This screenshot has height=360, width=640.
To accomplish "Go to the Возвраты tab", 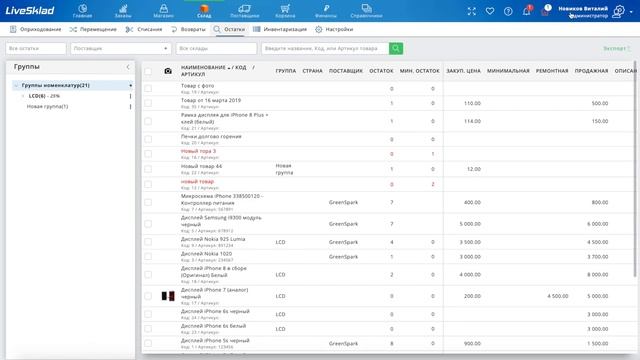I will point(188,29).
